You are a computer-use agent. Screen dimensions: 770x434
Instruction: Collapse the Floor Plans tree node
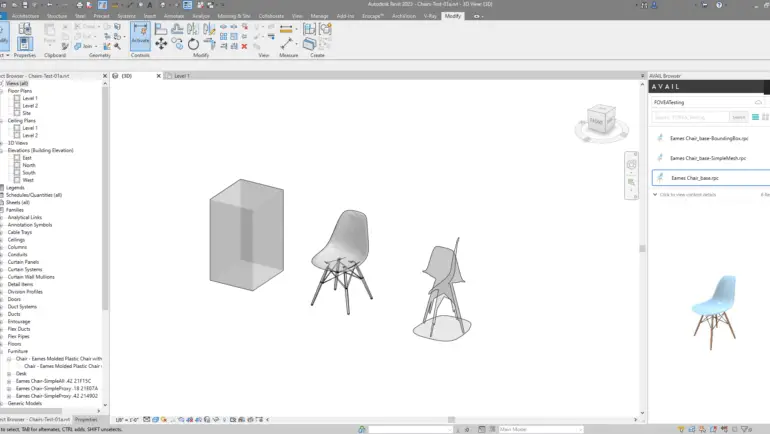(x=4, y=91)
